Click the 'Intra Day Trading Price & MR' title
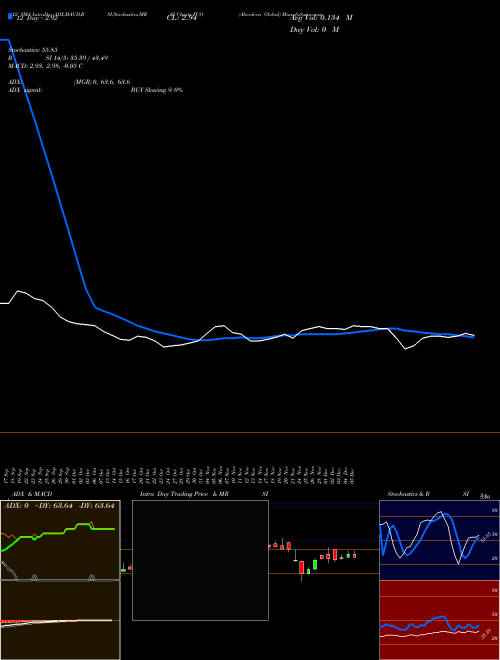This screenshot has height=660, width=500. coord(185,494)
